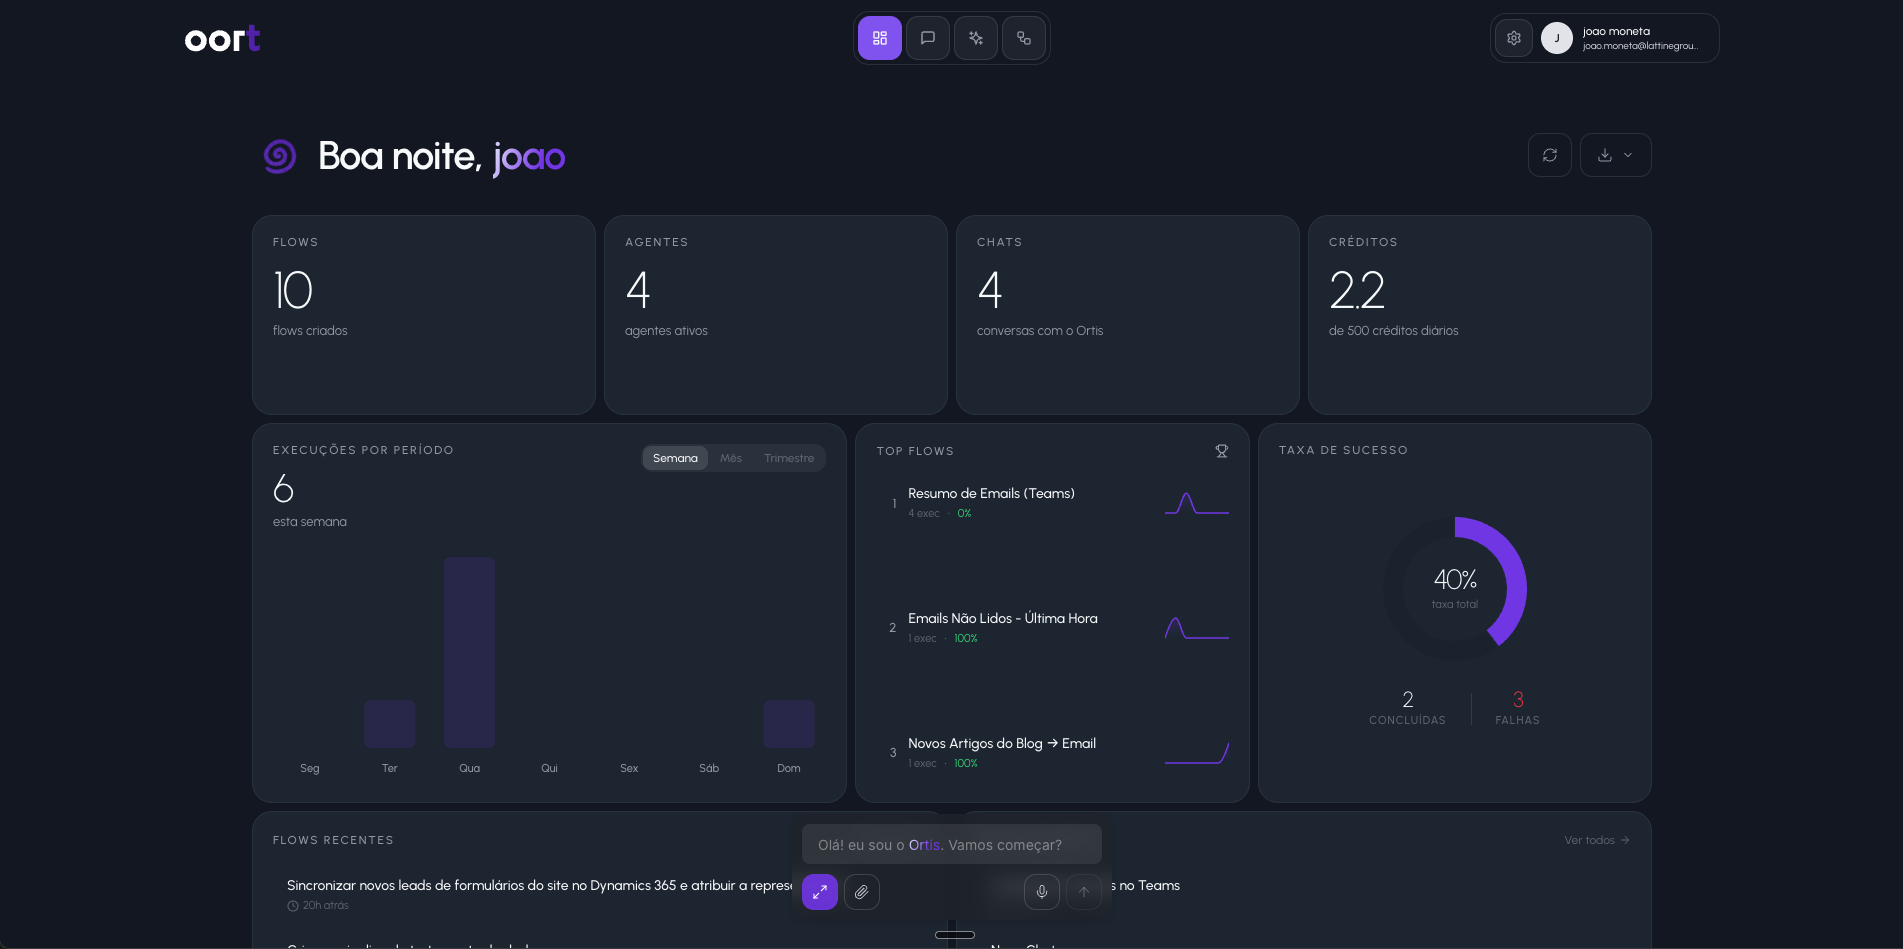This screenshot has width=1903, height=949.
Task: Switch executions chart to Mês
Action: tap(731, 458)
